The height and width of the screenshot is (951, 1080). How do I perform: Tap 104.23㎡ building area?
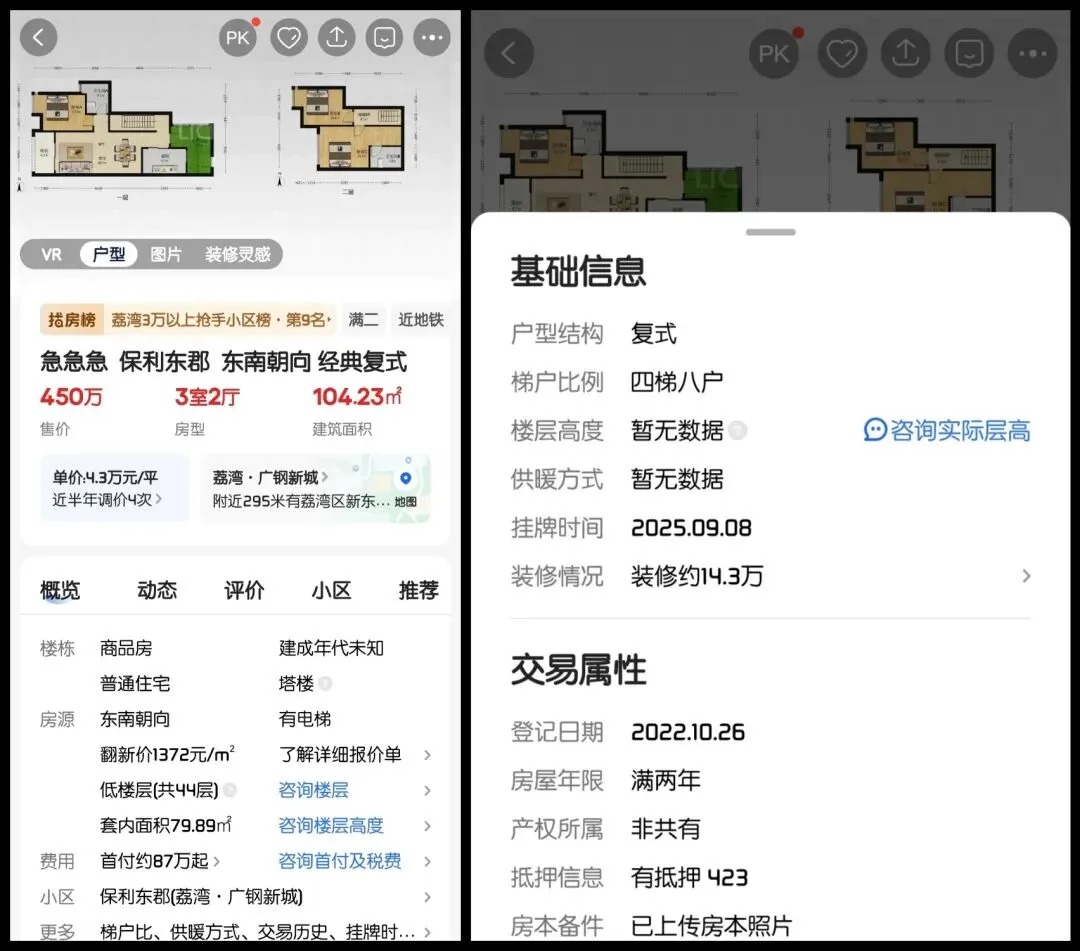click(x=357, y=397)
